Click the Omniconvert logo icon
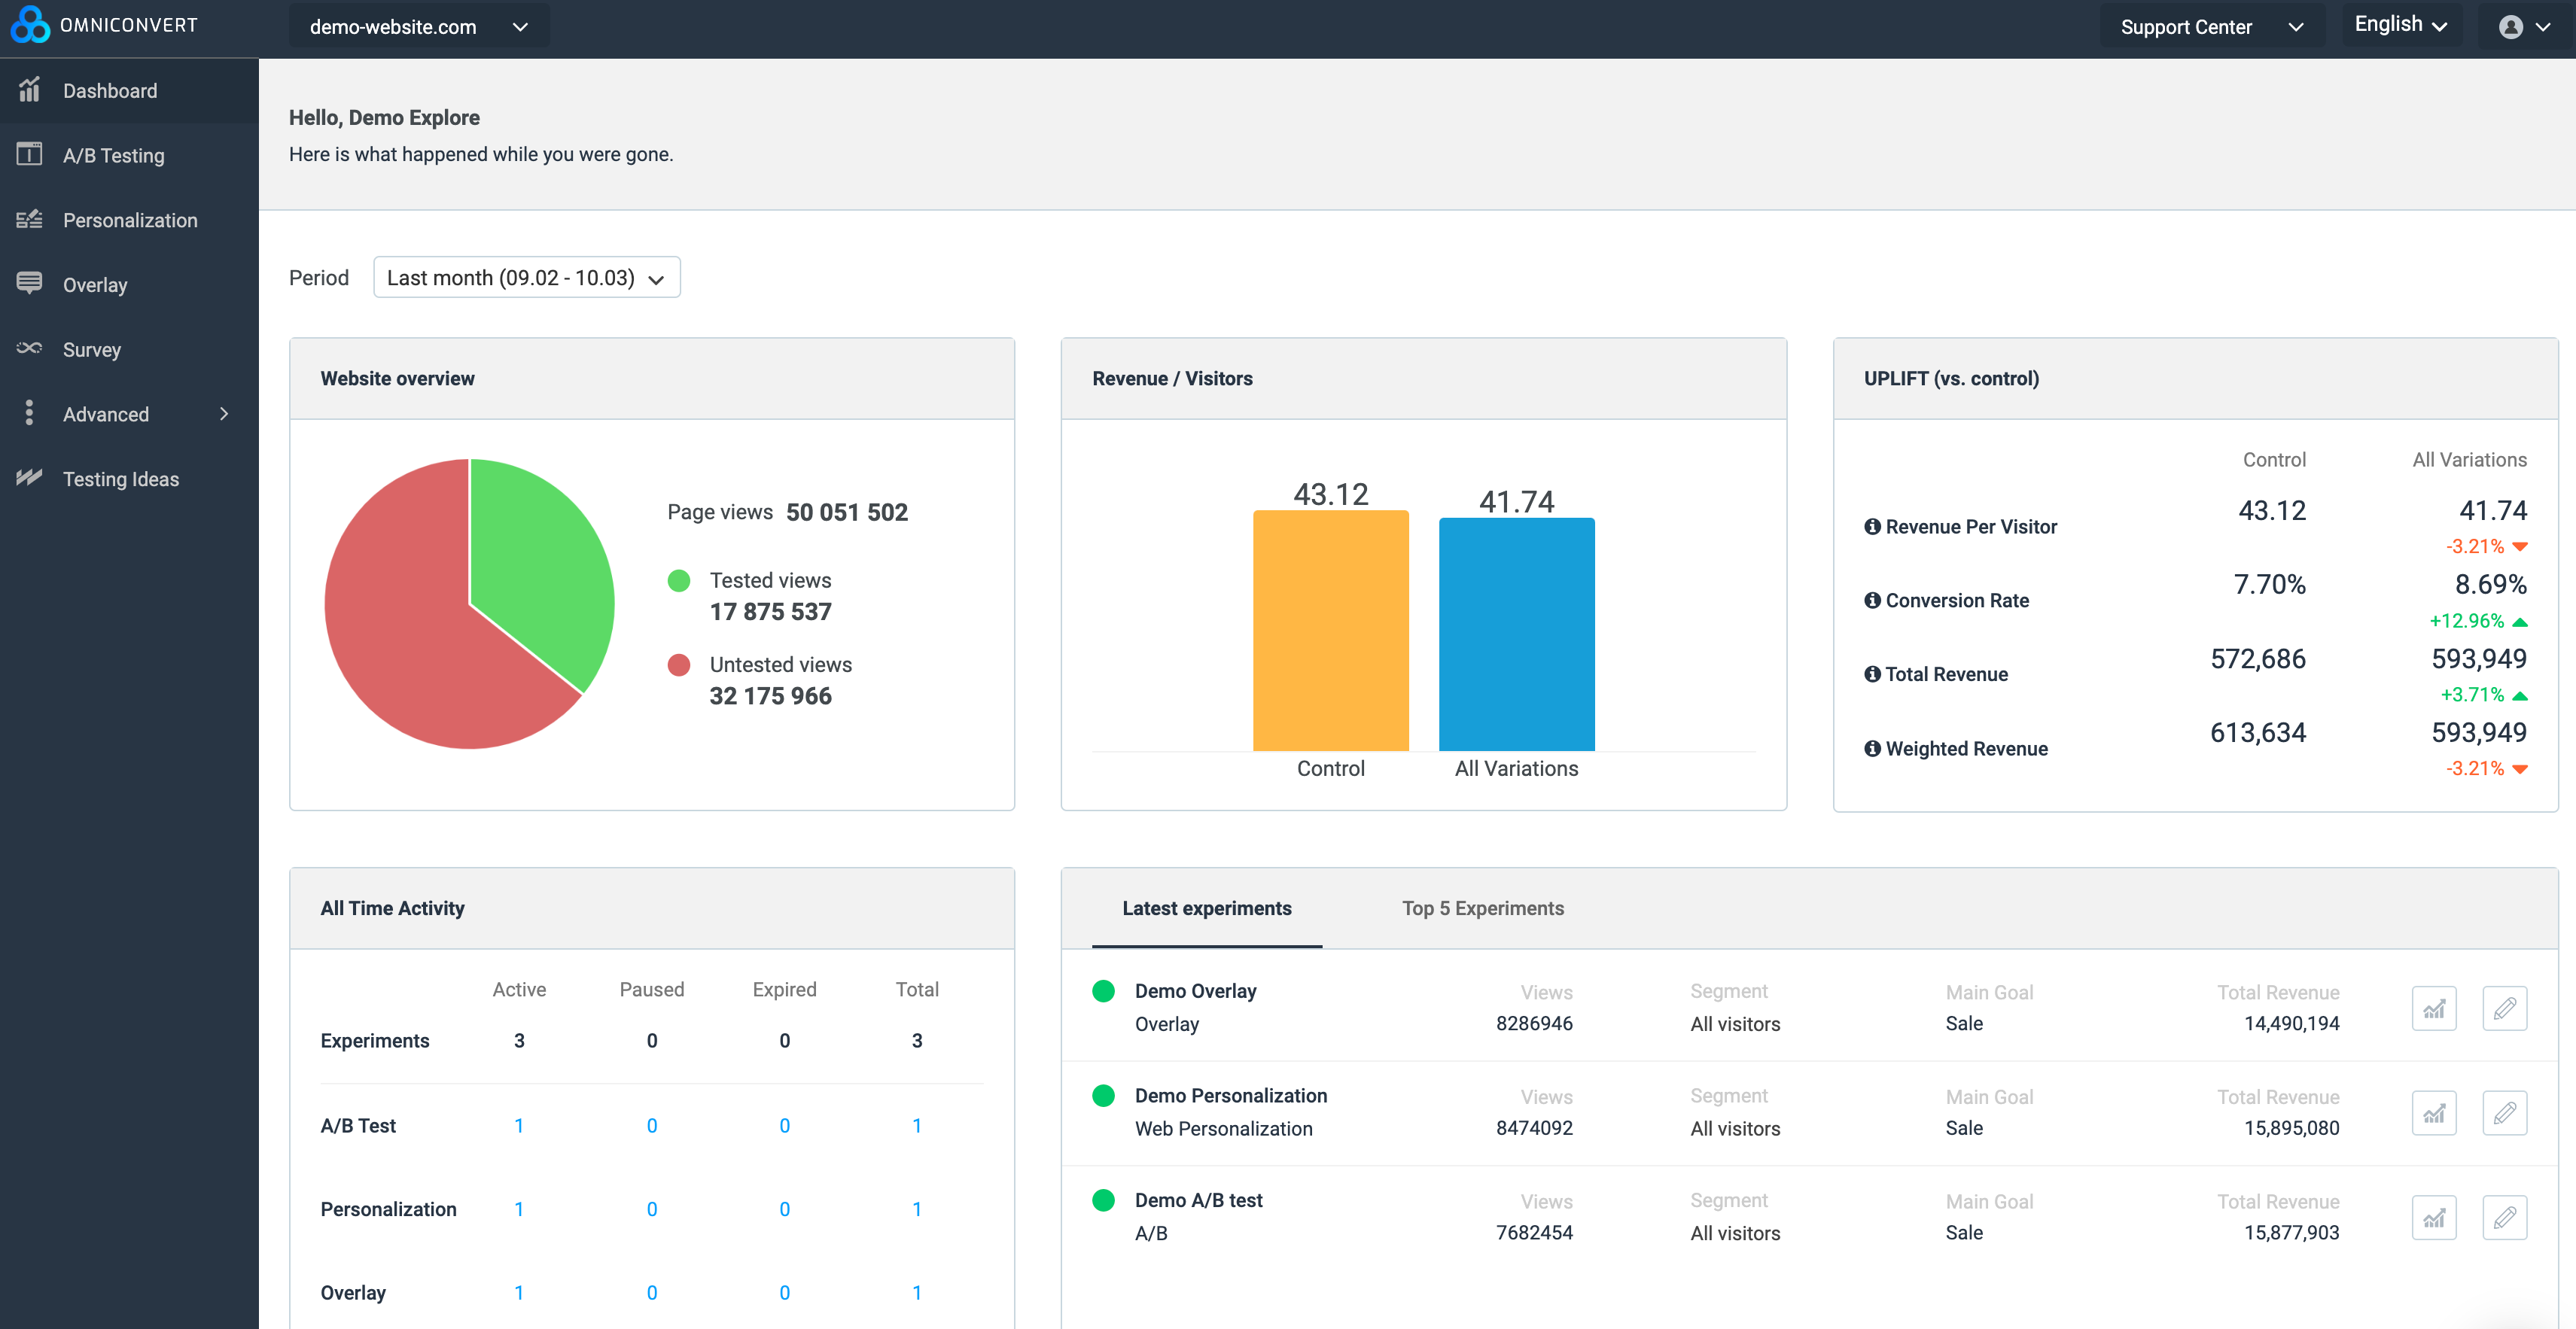The width and height of the screenshot is (2576, 1329). (x=30, y=25)
